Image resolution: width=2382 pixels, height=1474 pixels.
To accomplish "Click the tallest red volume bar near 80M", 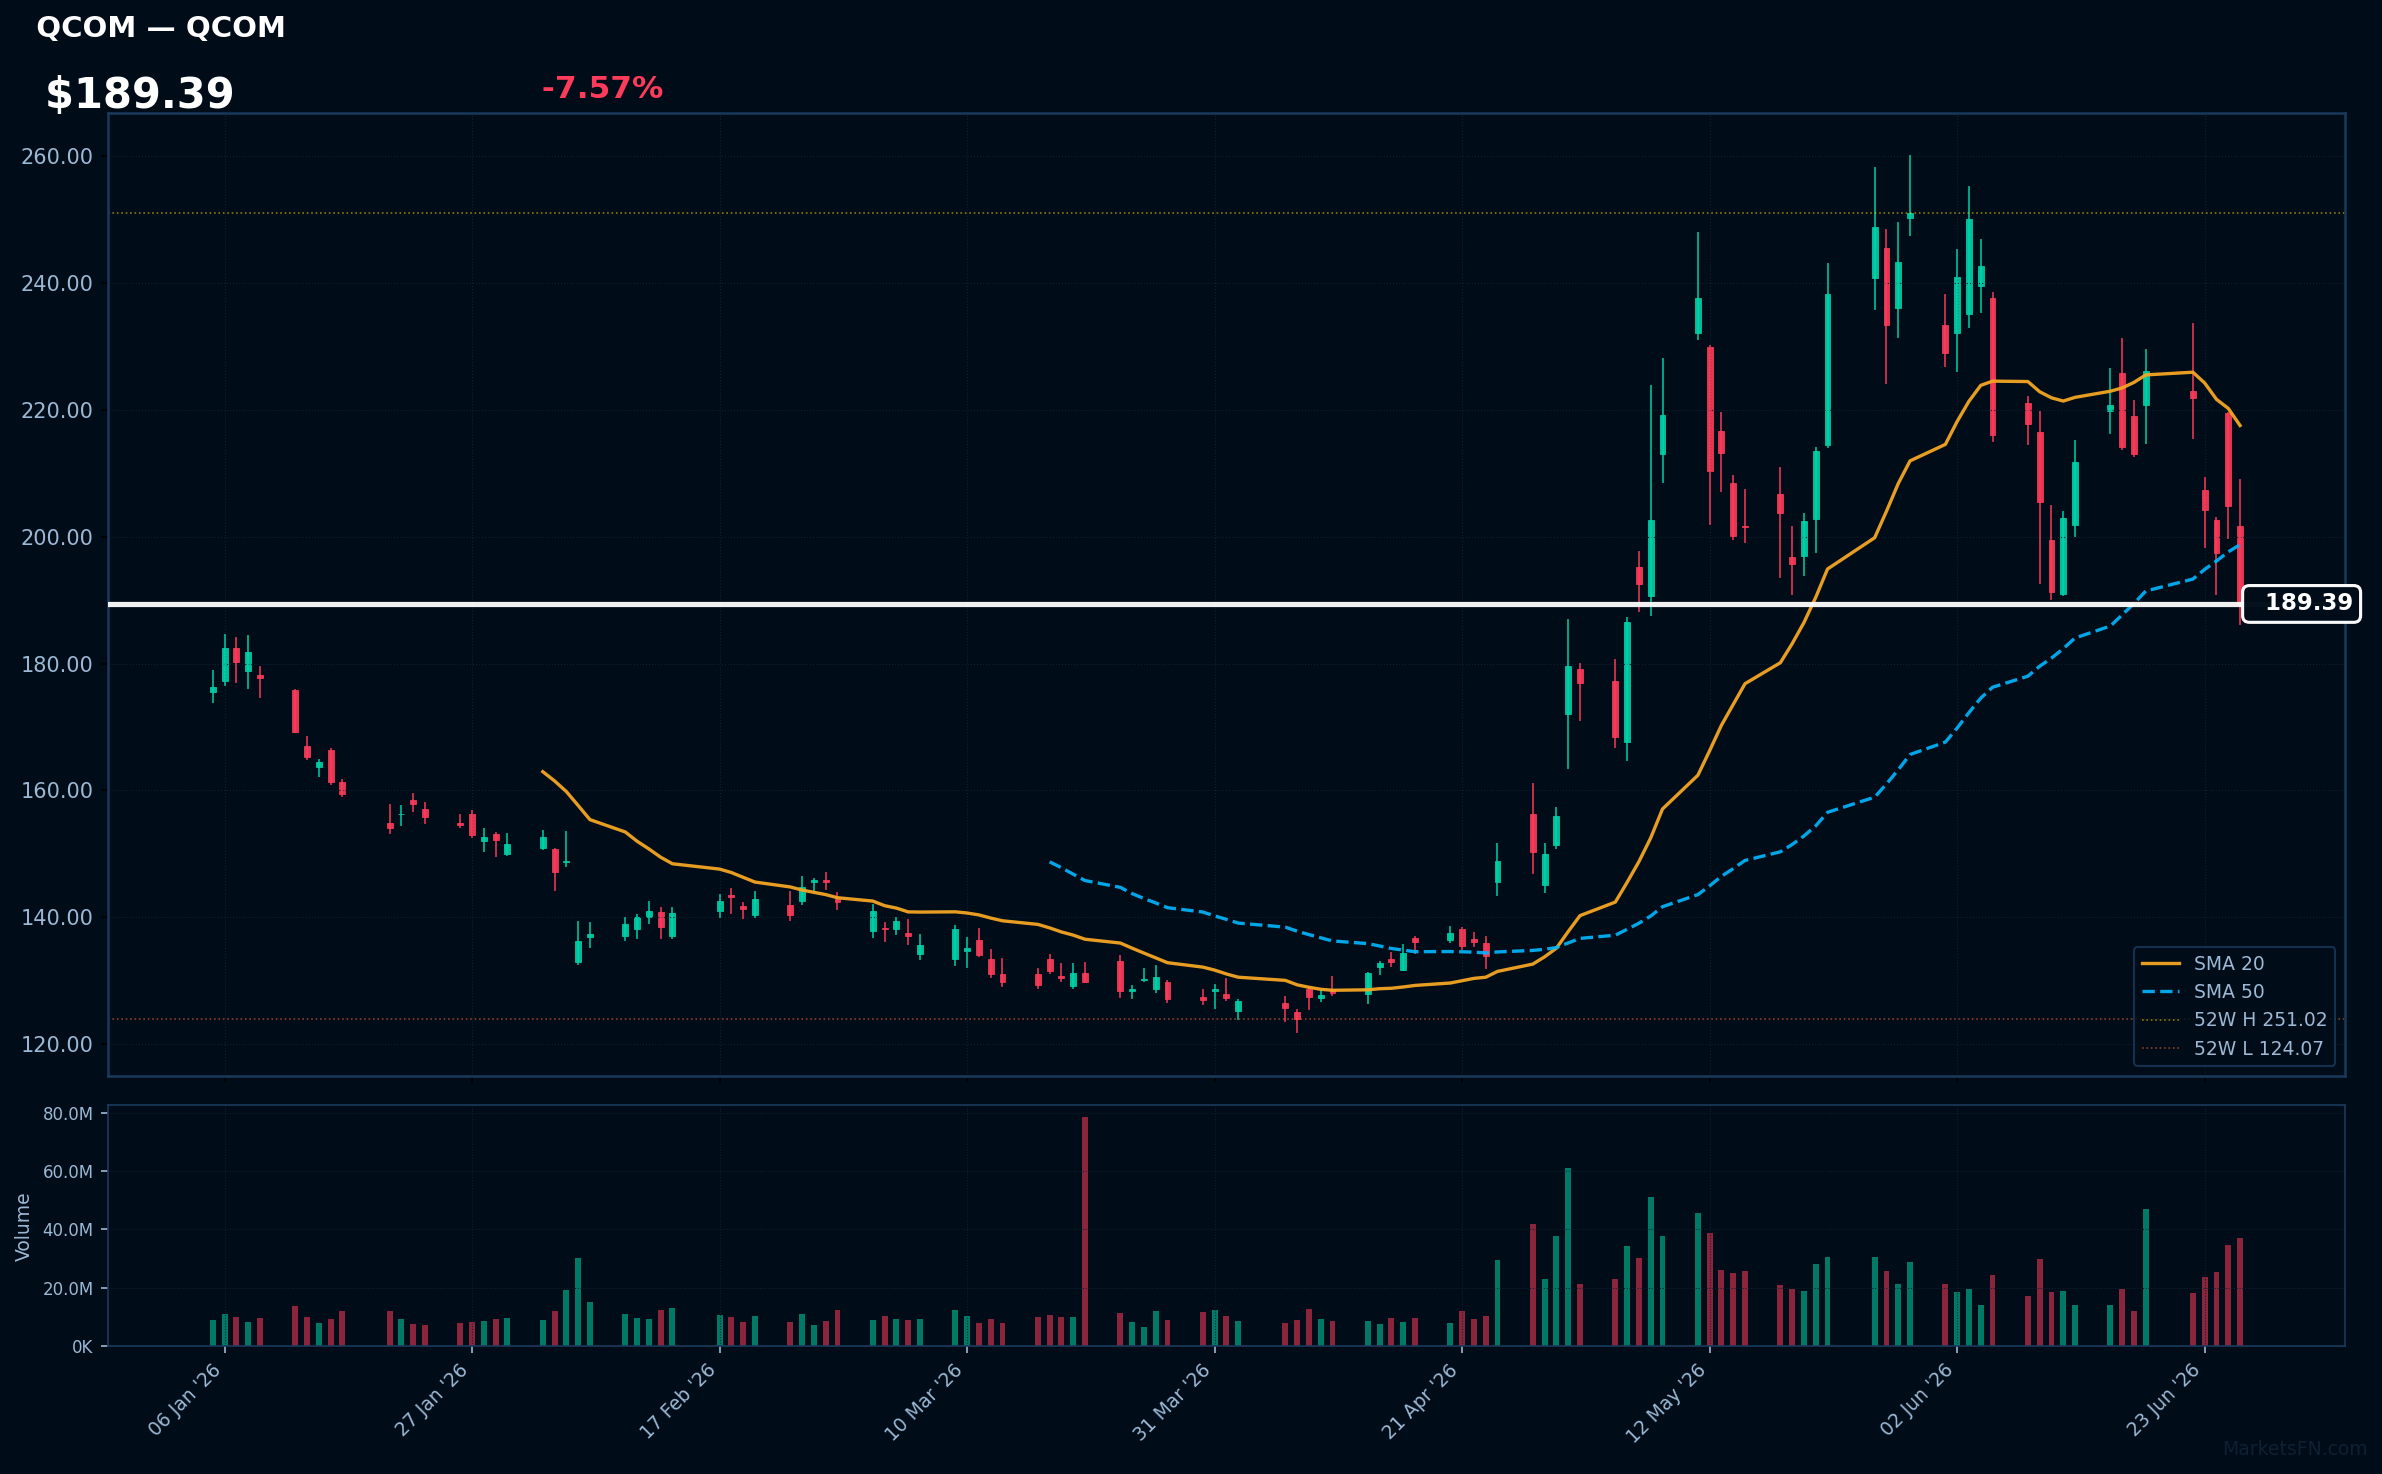I will [x=1085, y=1231].
